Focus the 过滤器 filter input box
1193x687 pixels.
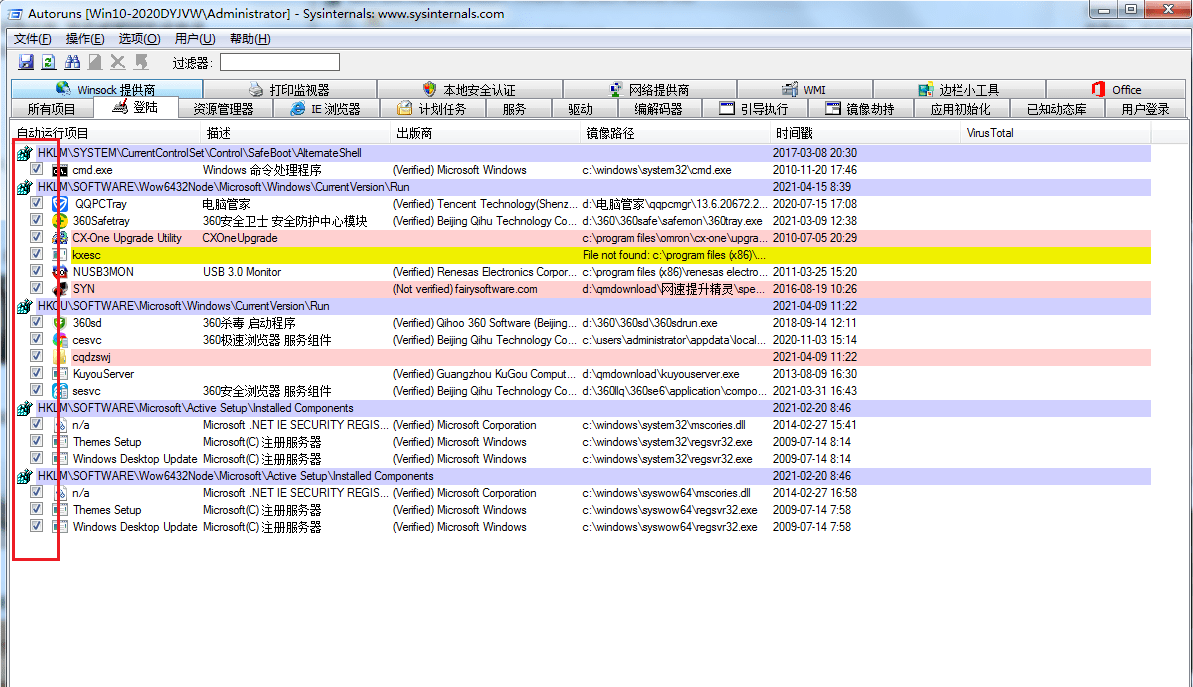[x=280, y=62]
